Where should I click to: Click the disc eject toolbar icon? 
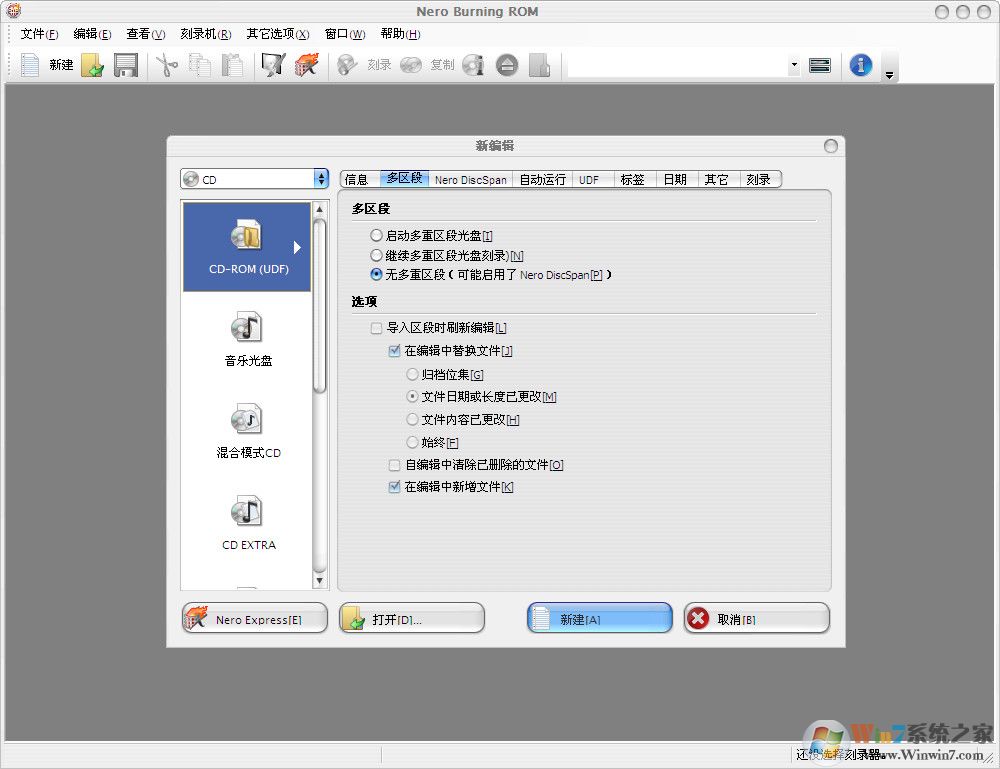(507, 64)
